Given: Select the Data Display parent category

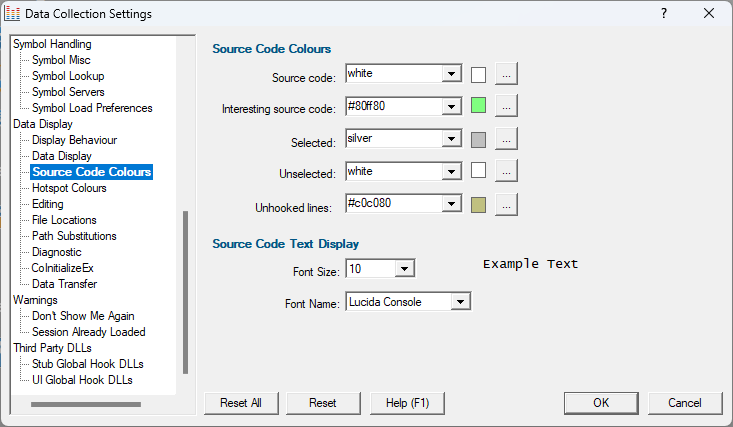Looking at the screenshot, I should 43,124.
